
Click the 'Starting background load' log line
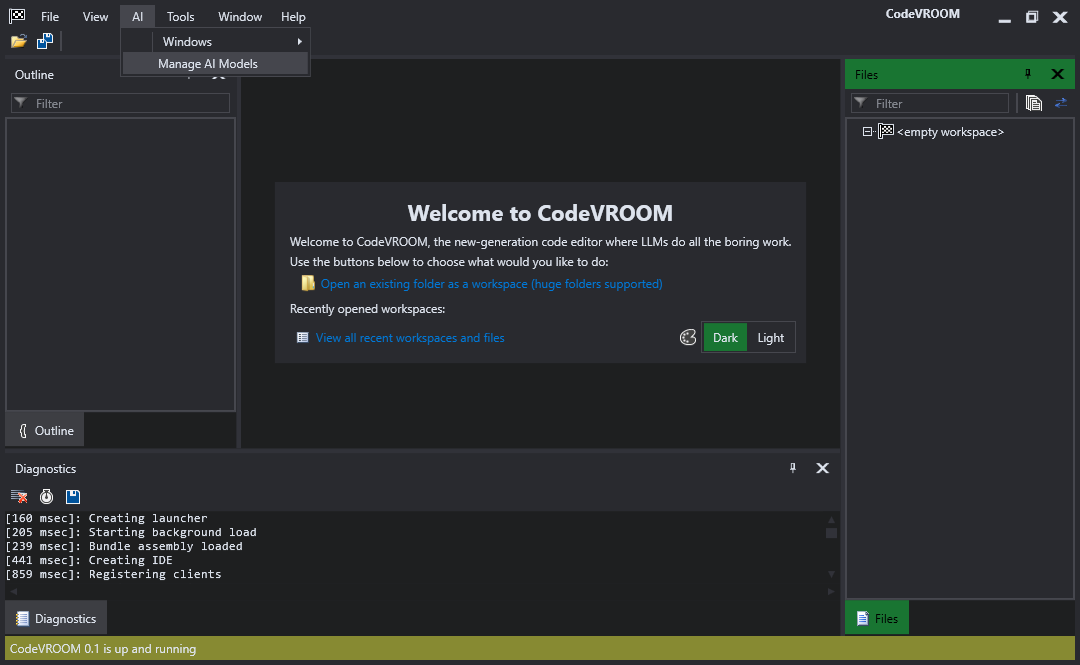(x=131, y=532)
